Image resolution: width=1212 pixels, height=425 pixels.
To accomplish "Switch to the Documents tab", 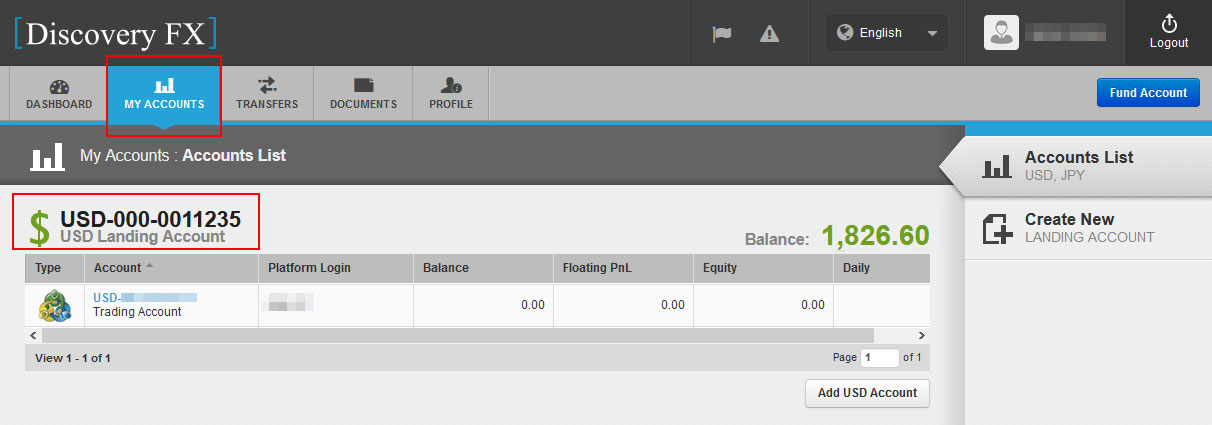I will pos(363,94).
